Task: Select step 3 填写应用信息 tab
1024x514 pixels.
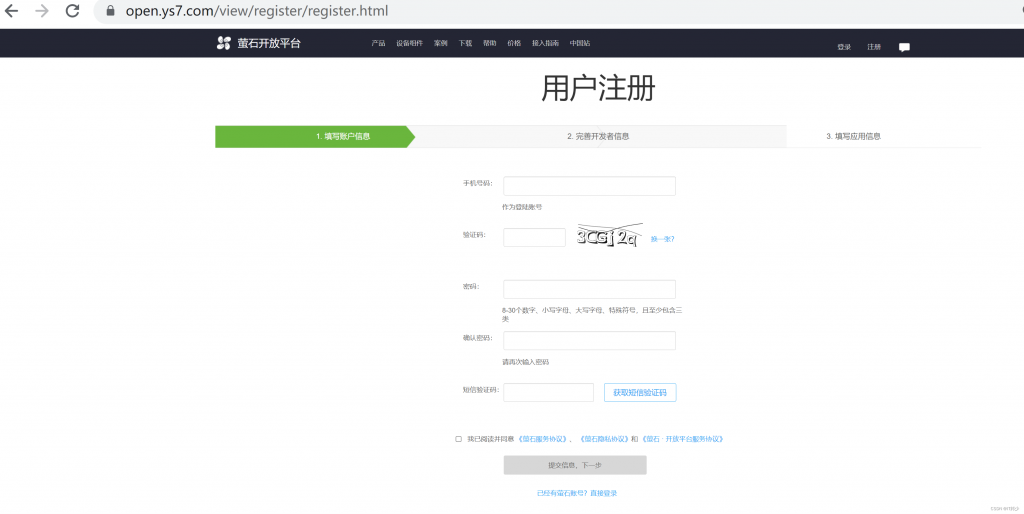Action: point(854,137)
